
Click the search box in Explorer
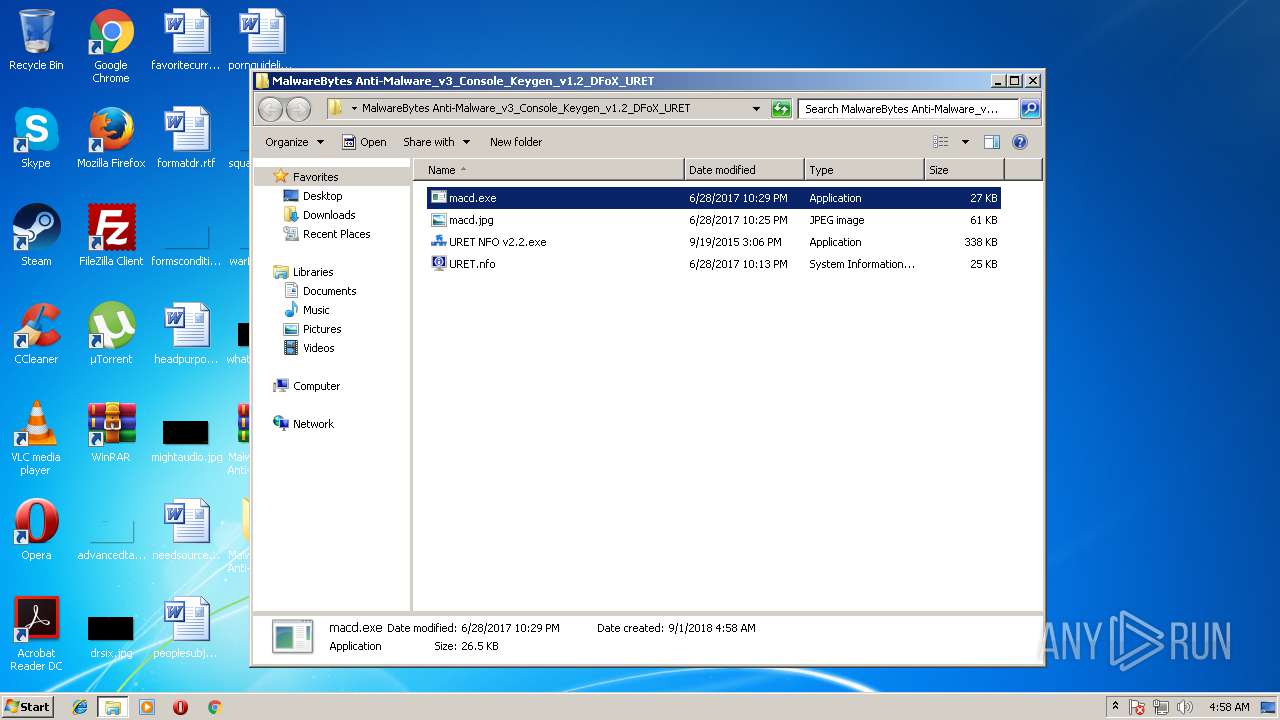point(908,109)
